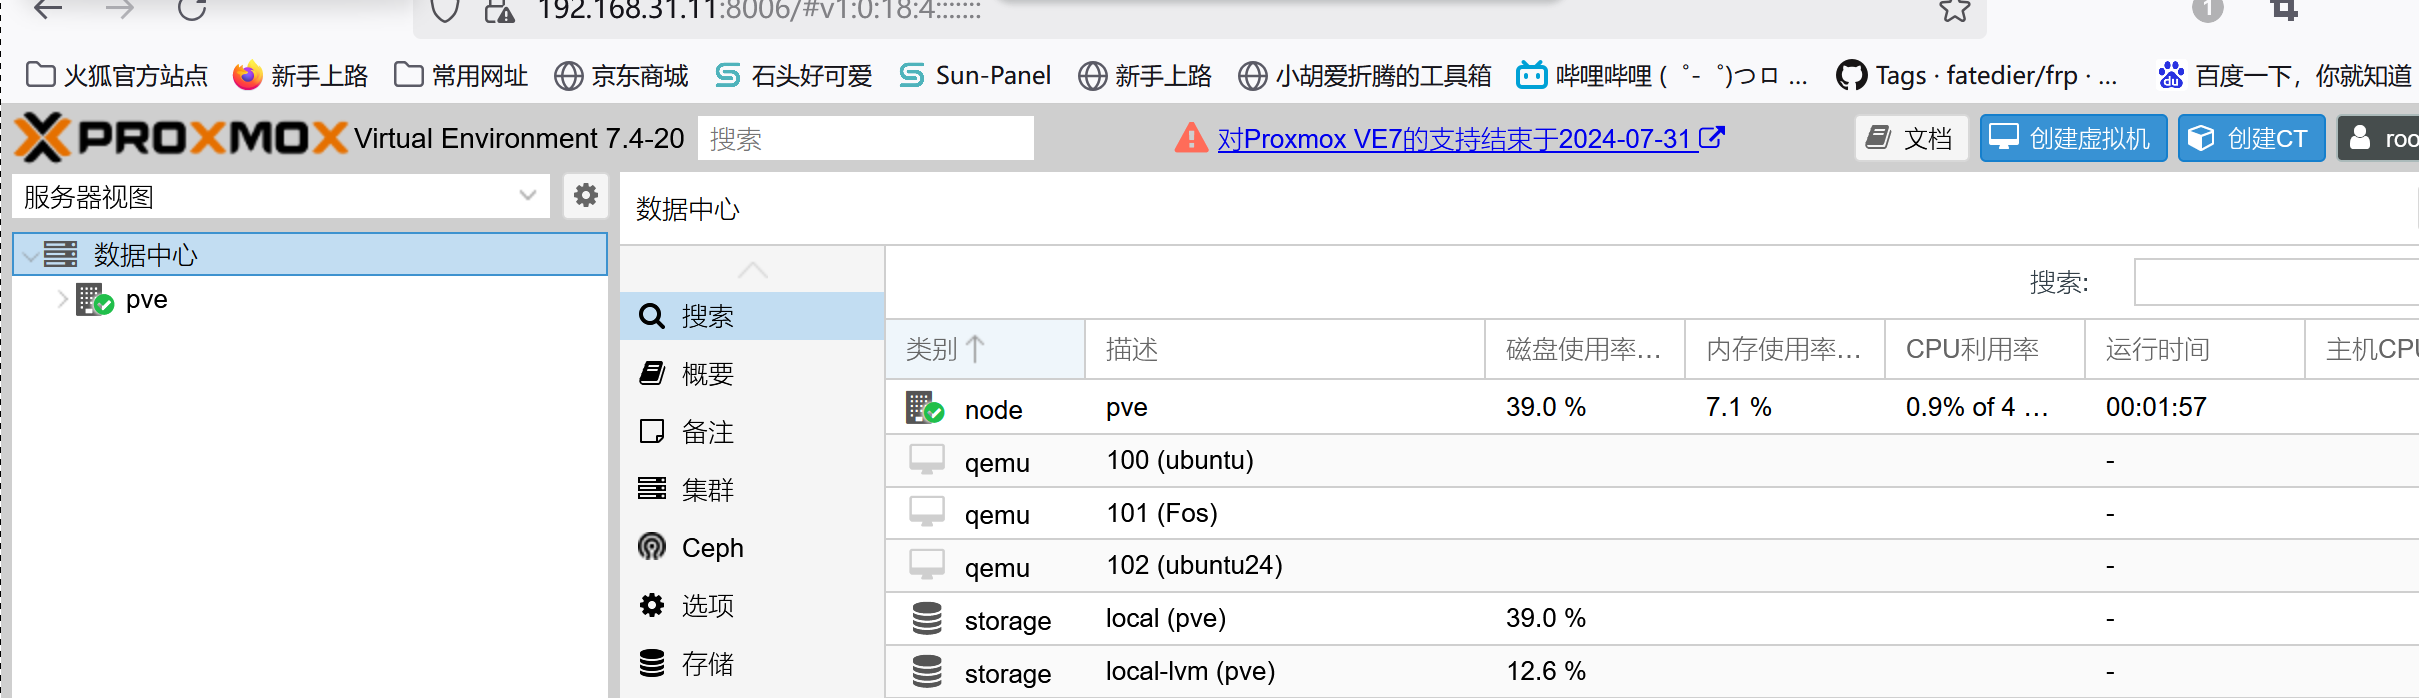2419x698 pixels.
Task: Click the browser reload icon
Action: (192, 10)
